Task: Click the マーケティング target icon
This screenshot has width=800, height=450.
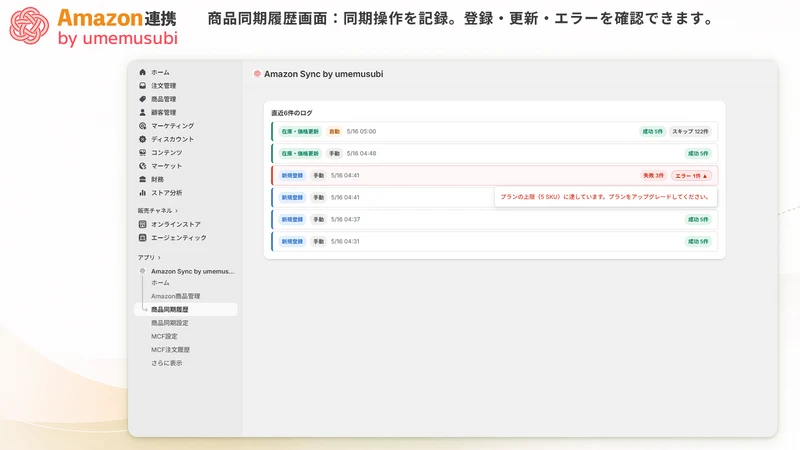Action: [x=142, y=126]
